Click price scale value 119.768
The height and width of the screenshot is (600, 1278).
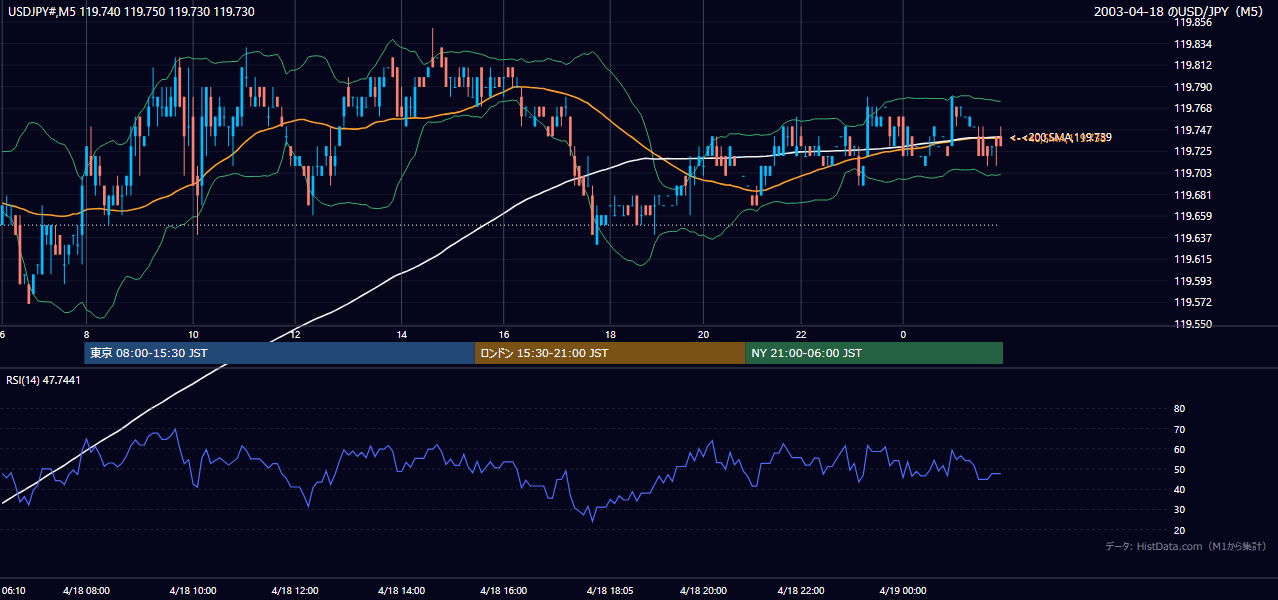(1193, 109)
